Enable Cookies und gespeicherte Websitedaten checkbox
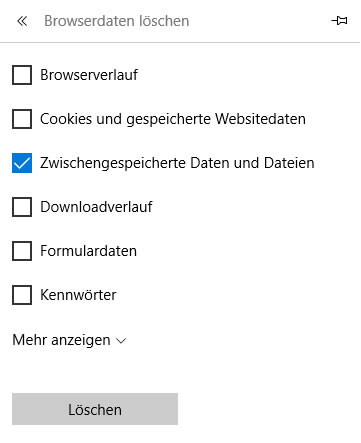The height and width of the screenshot is (443, 361). [x=22, y=119]
